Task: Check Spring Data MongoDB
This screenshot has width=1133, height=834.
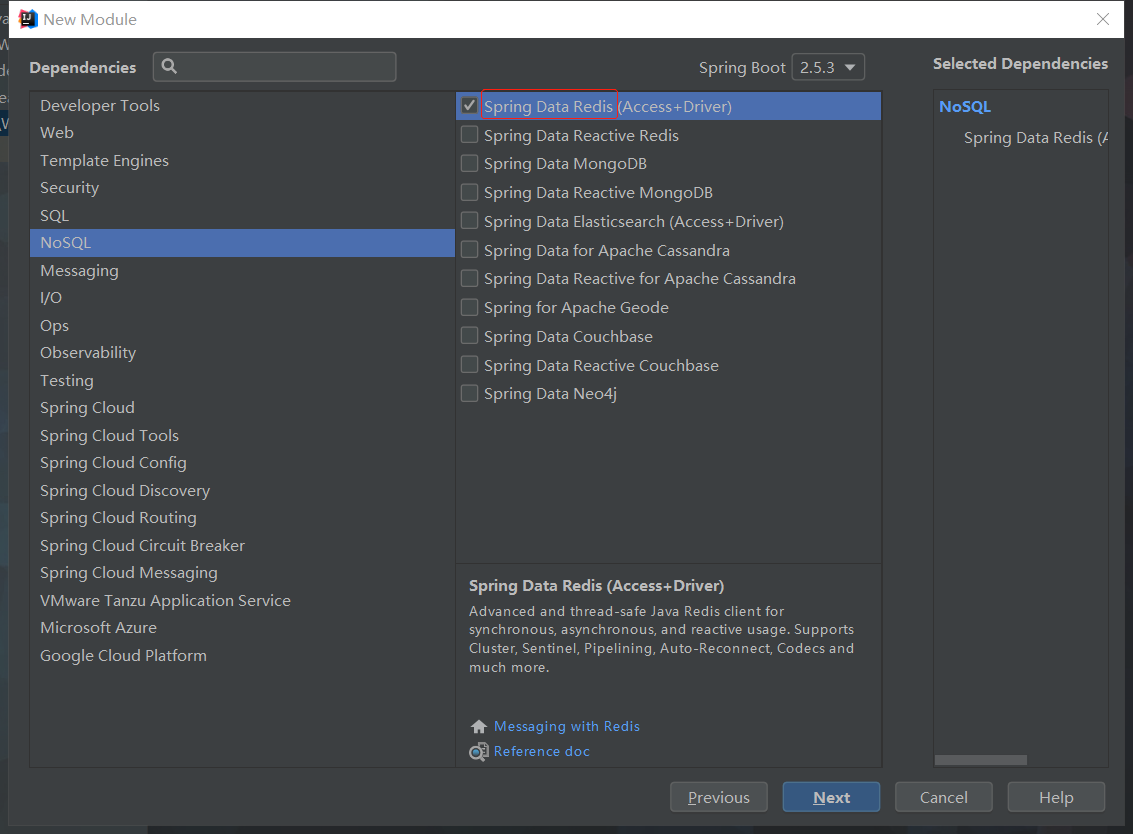Action: click(x=470, y=163)
